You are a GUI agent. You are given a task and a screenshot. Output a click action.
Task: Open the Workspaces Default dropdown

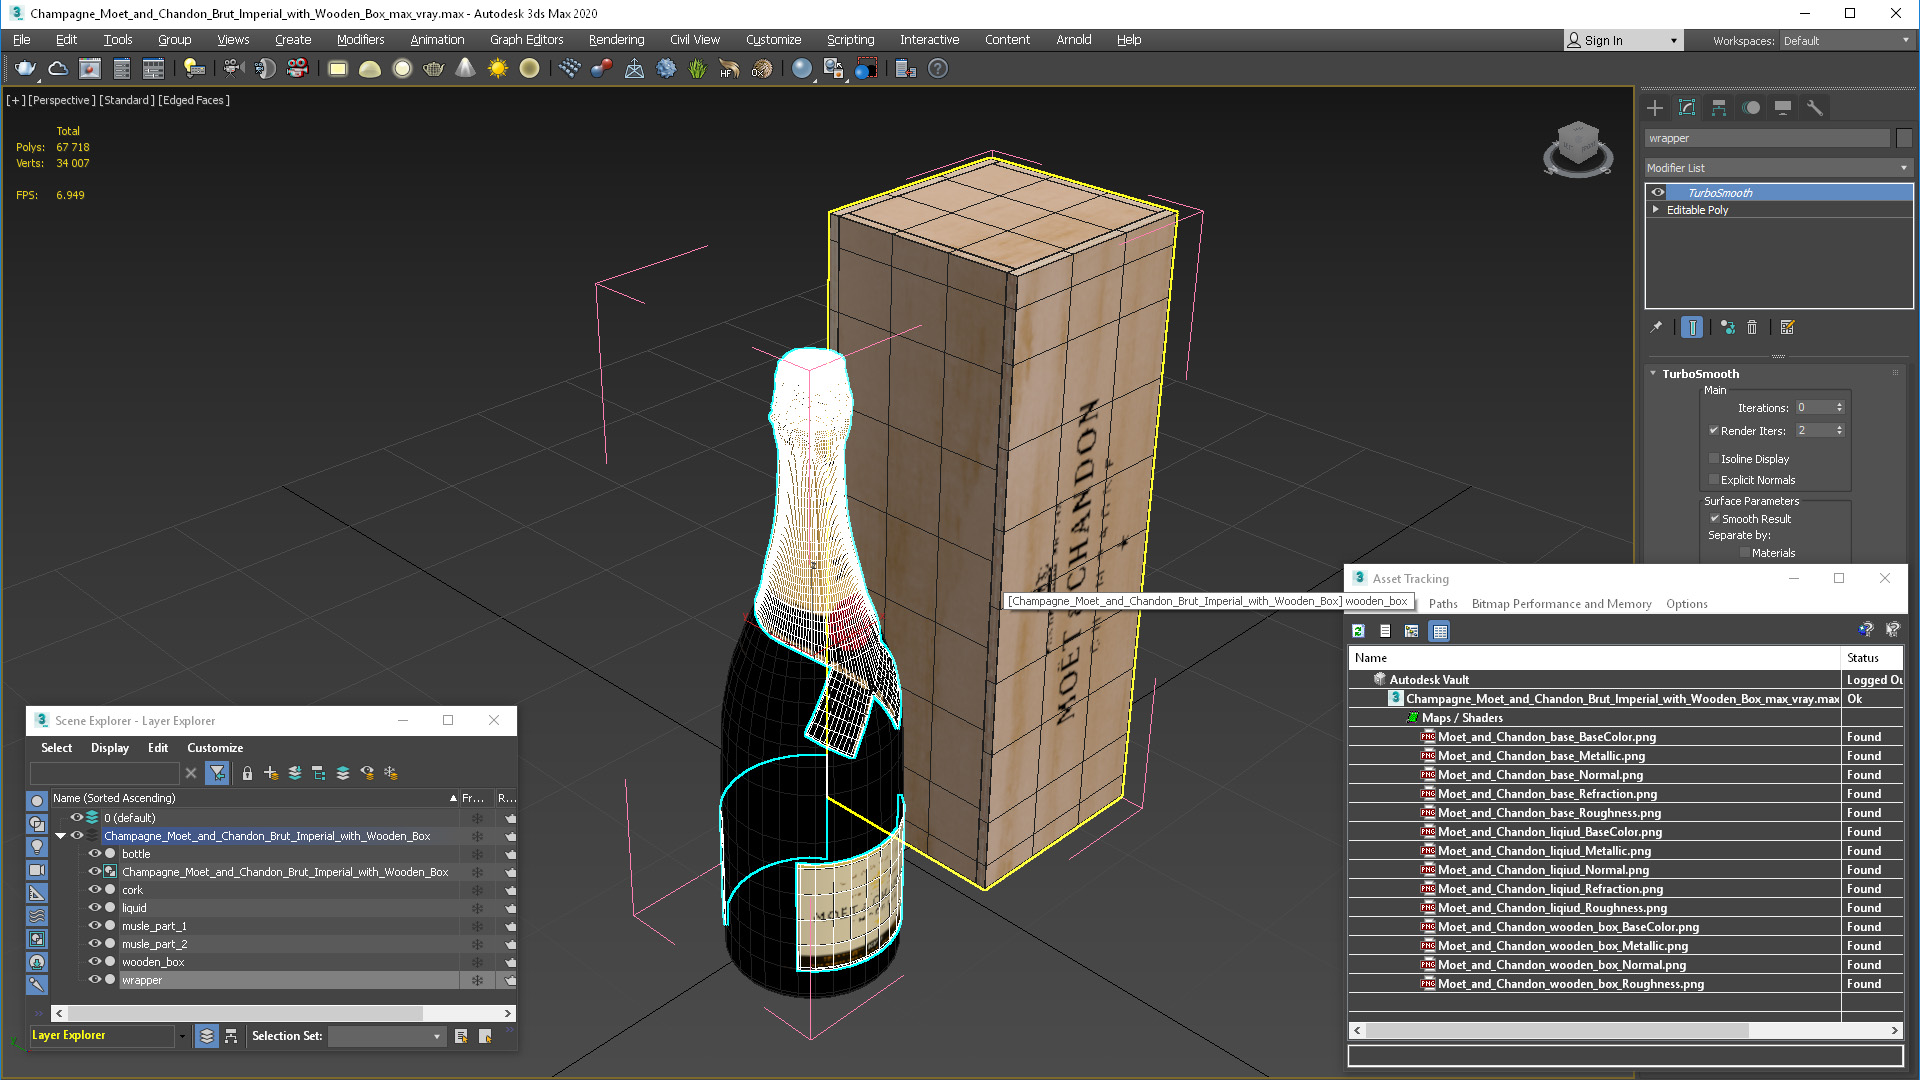click(1846, 41)
